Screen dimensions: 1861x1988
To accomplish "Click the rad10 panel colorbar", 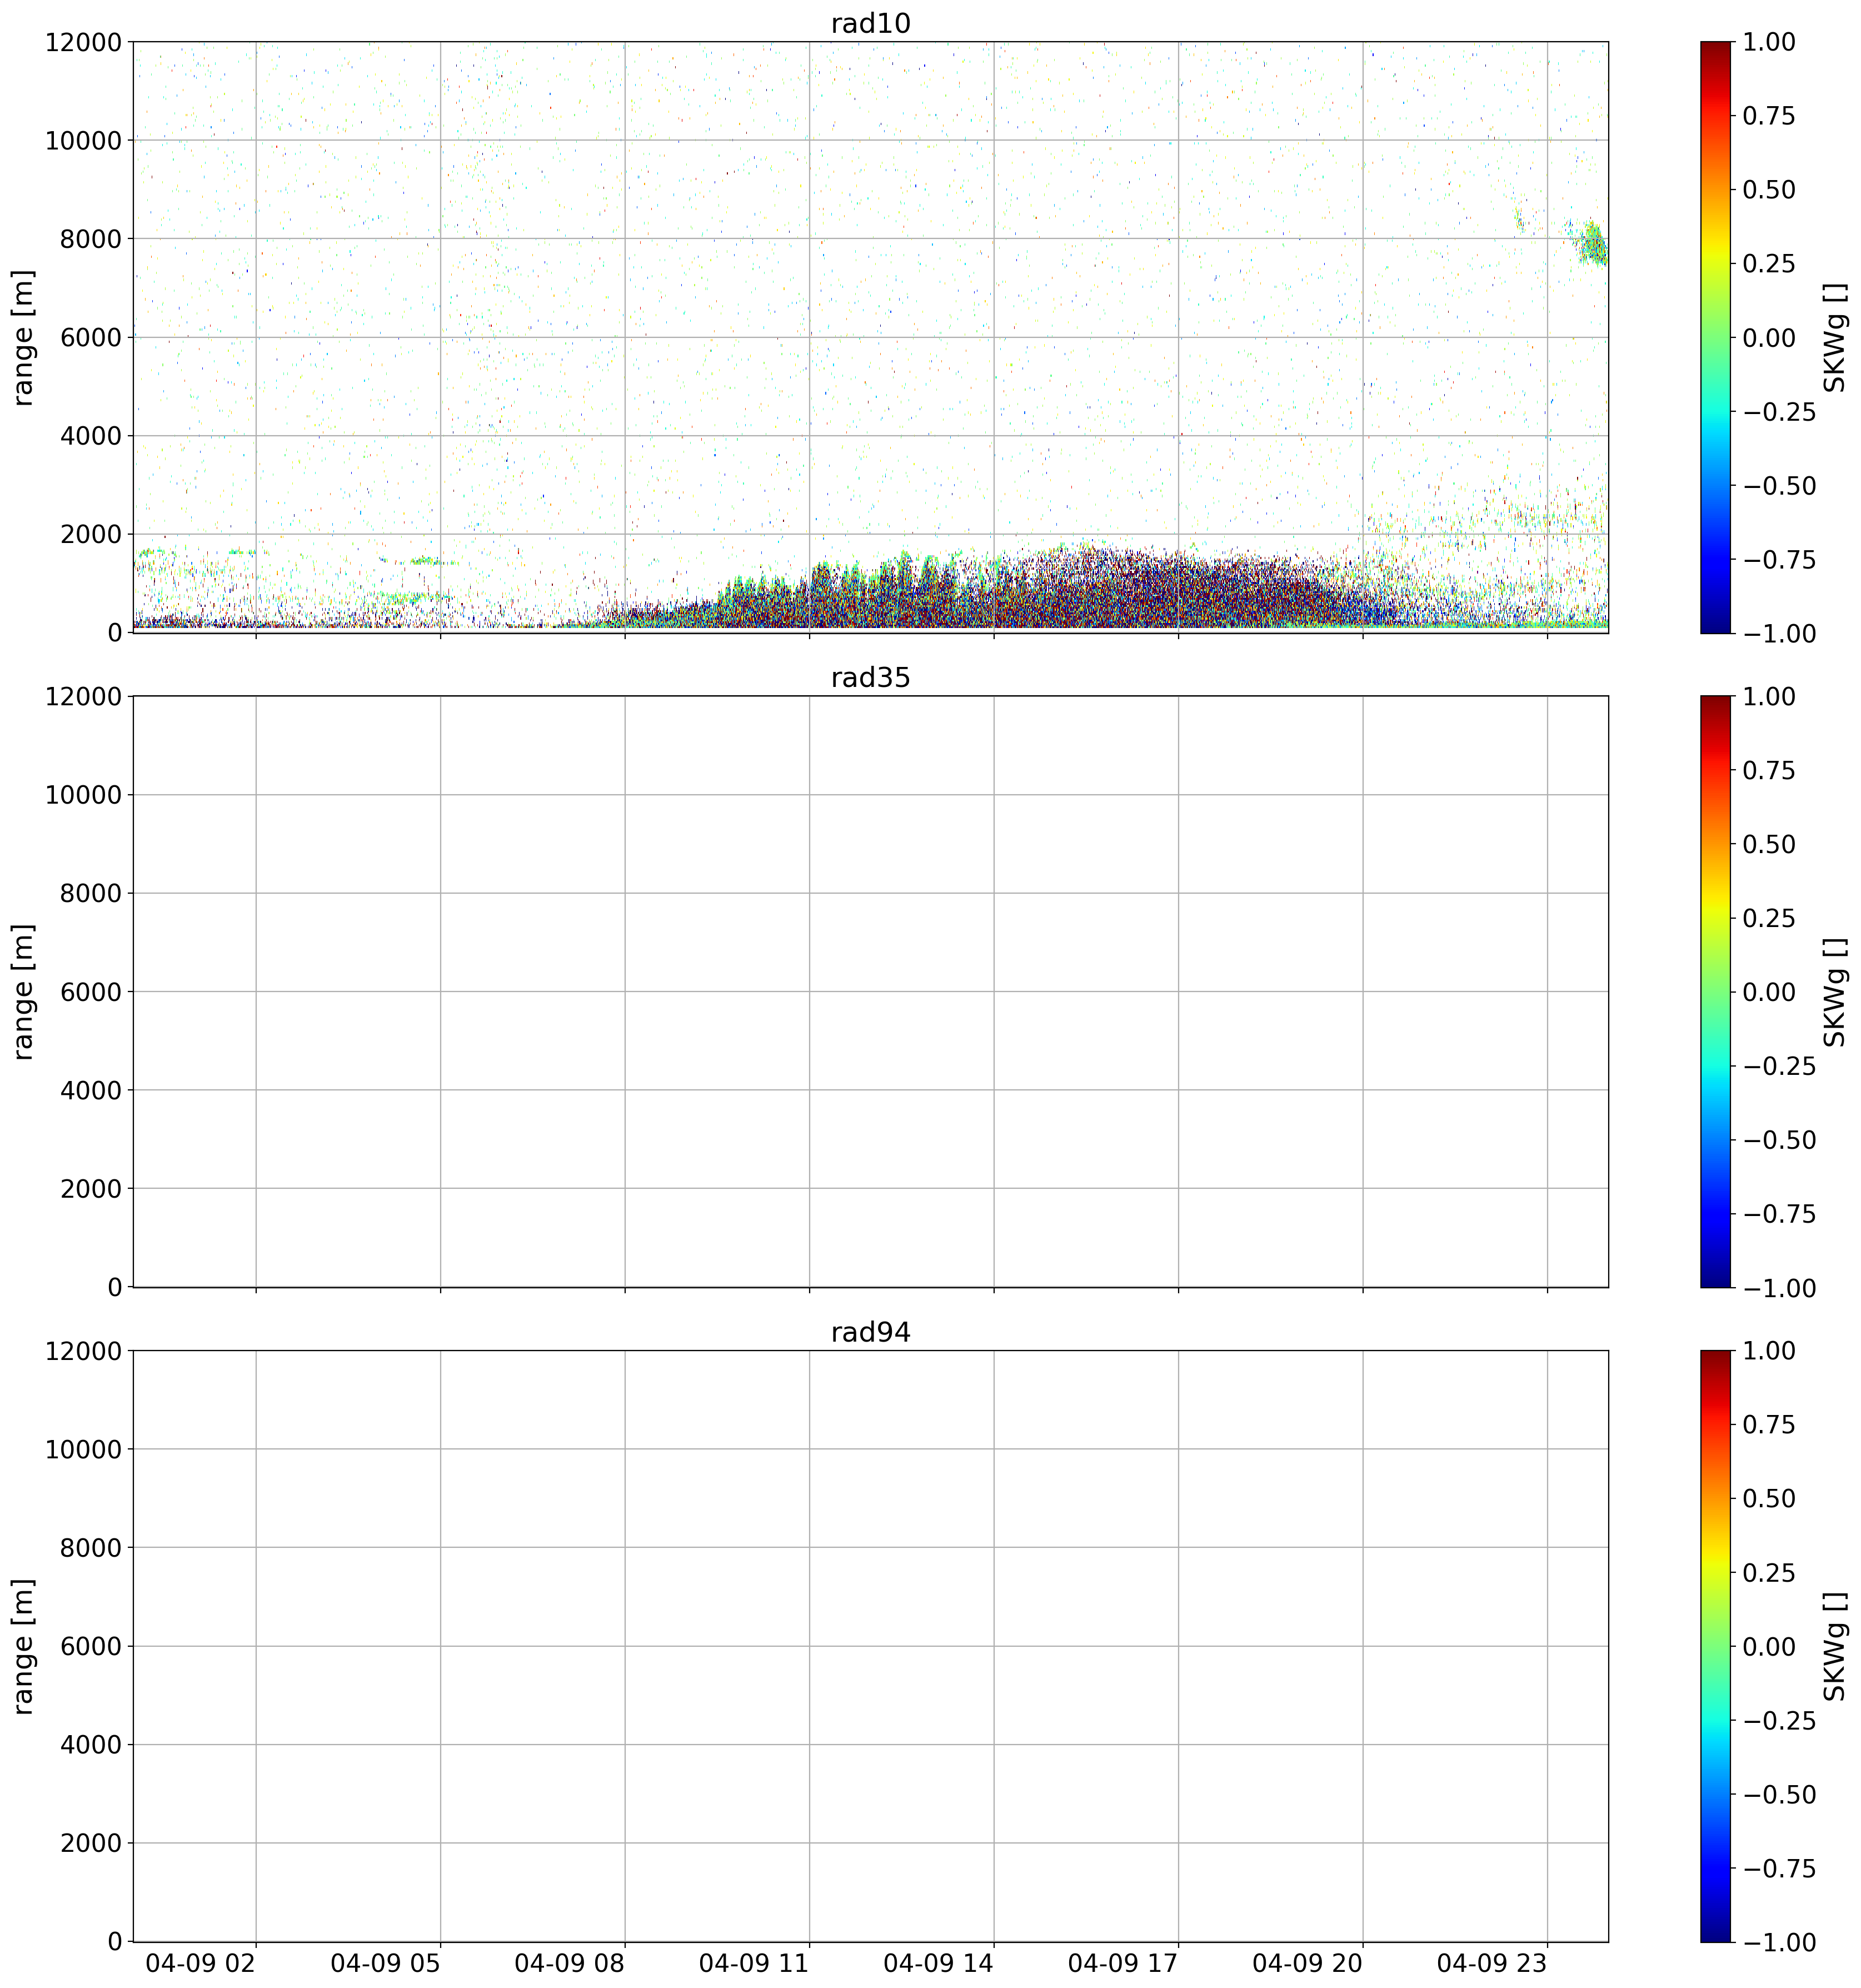I will click(x=1715, y=337).
